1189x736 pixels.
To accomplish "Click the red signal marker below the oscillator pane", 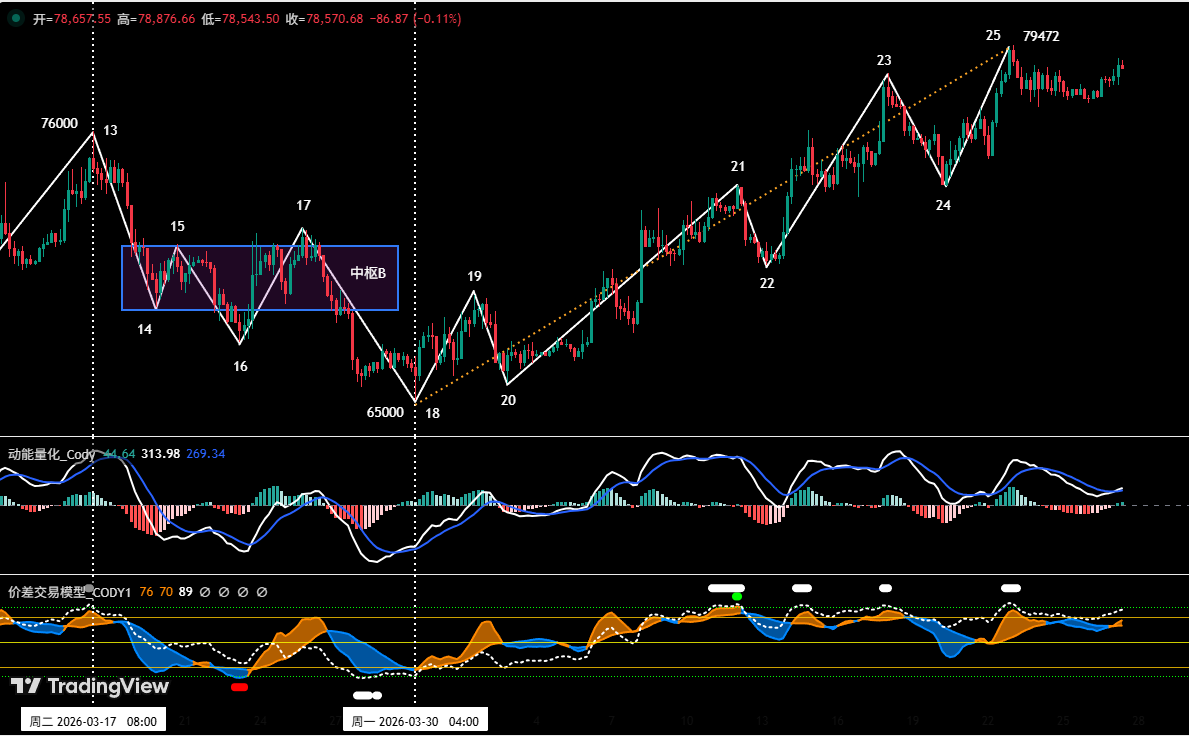I will pyautogui.click(x=239, y=688).
